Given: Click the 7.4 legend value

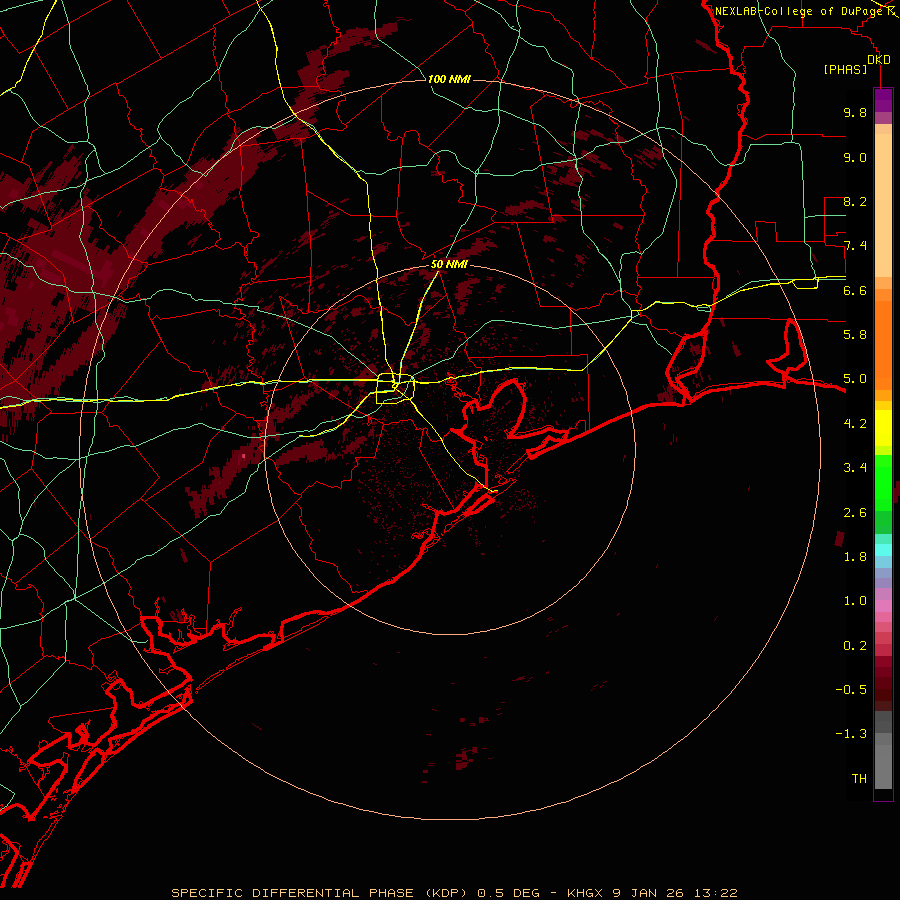Looking at the screenshot, I should pos(855,246).
